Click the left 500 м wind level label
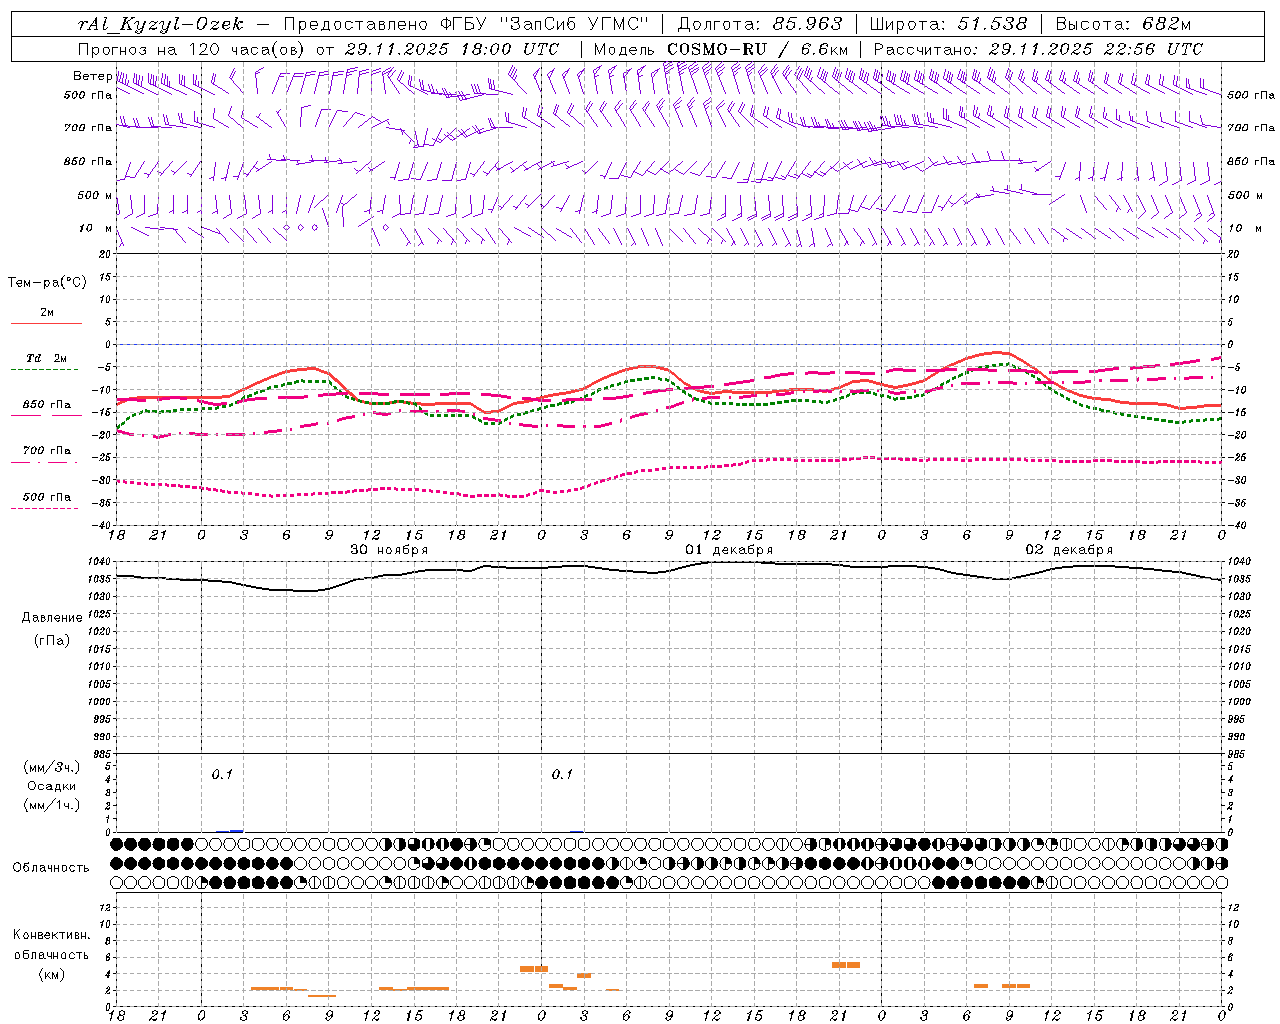 [x=95, y=195]
